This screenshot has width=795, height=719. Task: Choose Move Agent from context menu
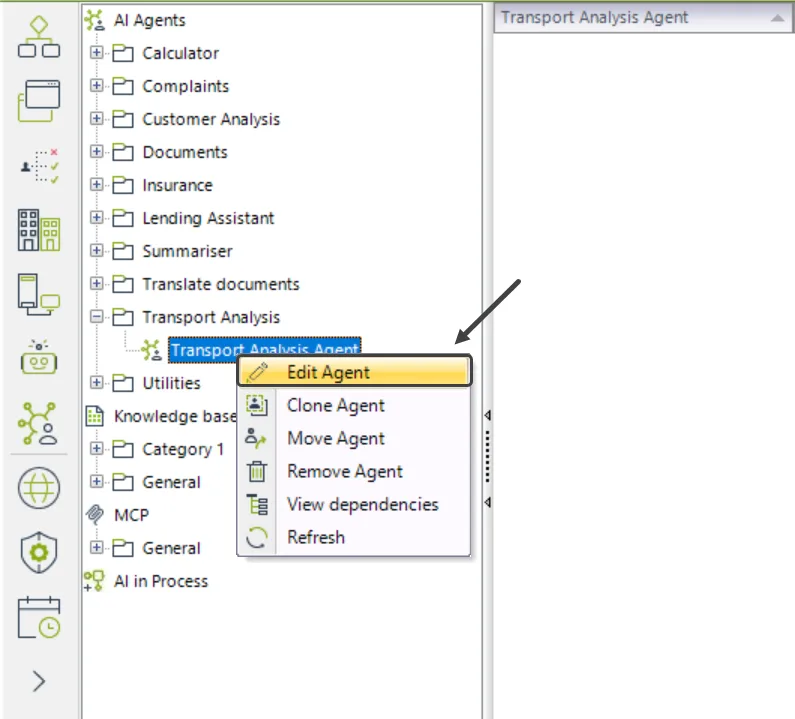click(355, 438)
